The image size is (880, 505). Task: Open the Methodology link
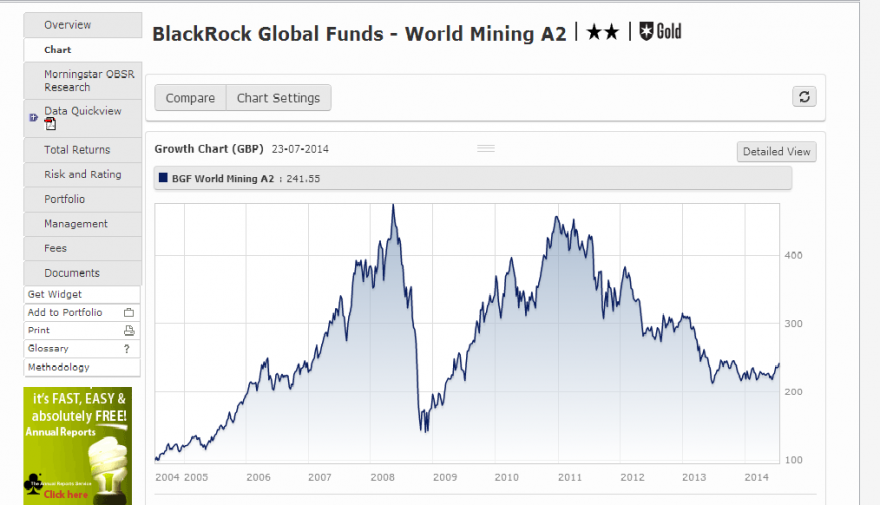tap(59, 367)
